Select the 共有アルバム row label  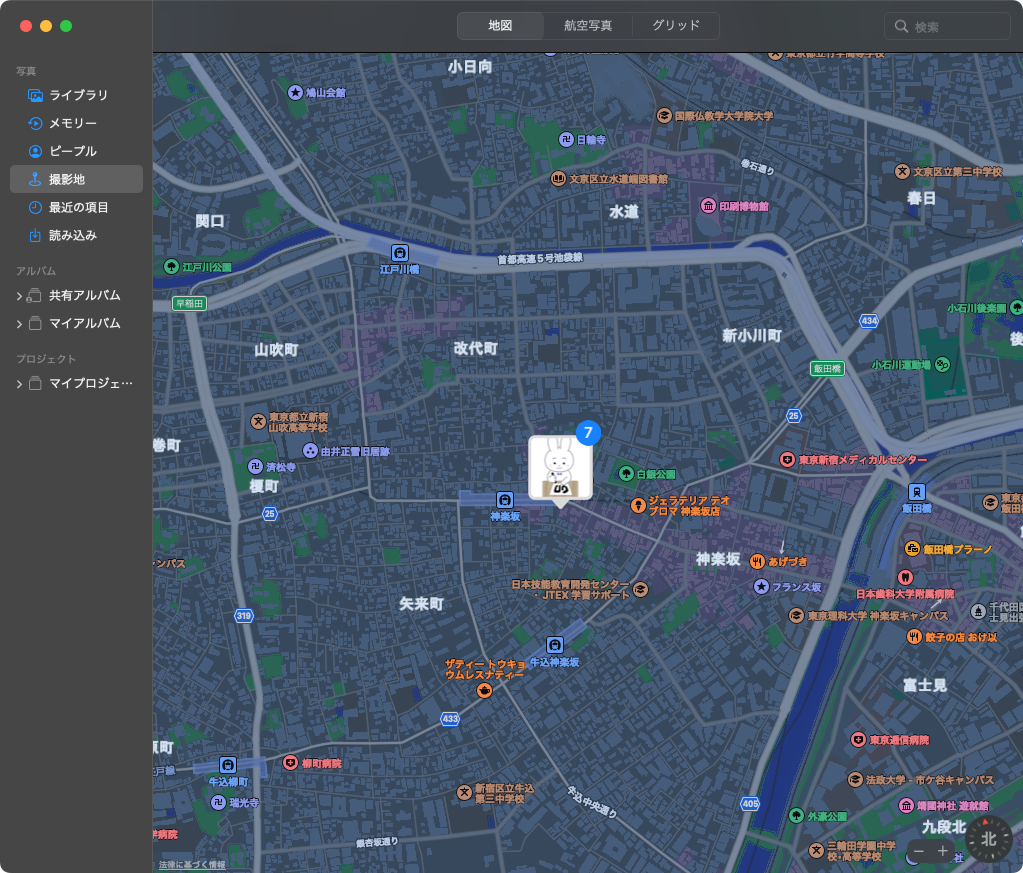coord(85,296)
